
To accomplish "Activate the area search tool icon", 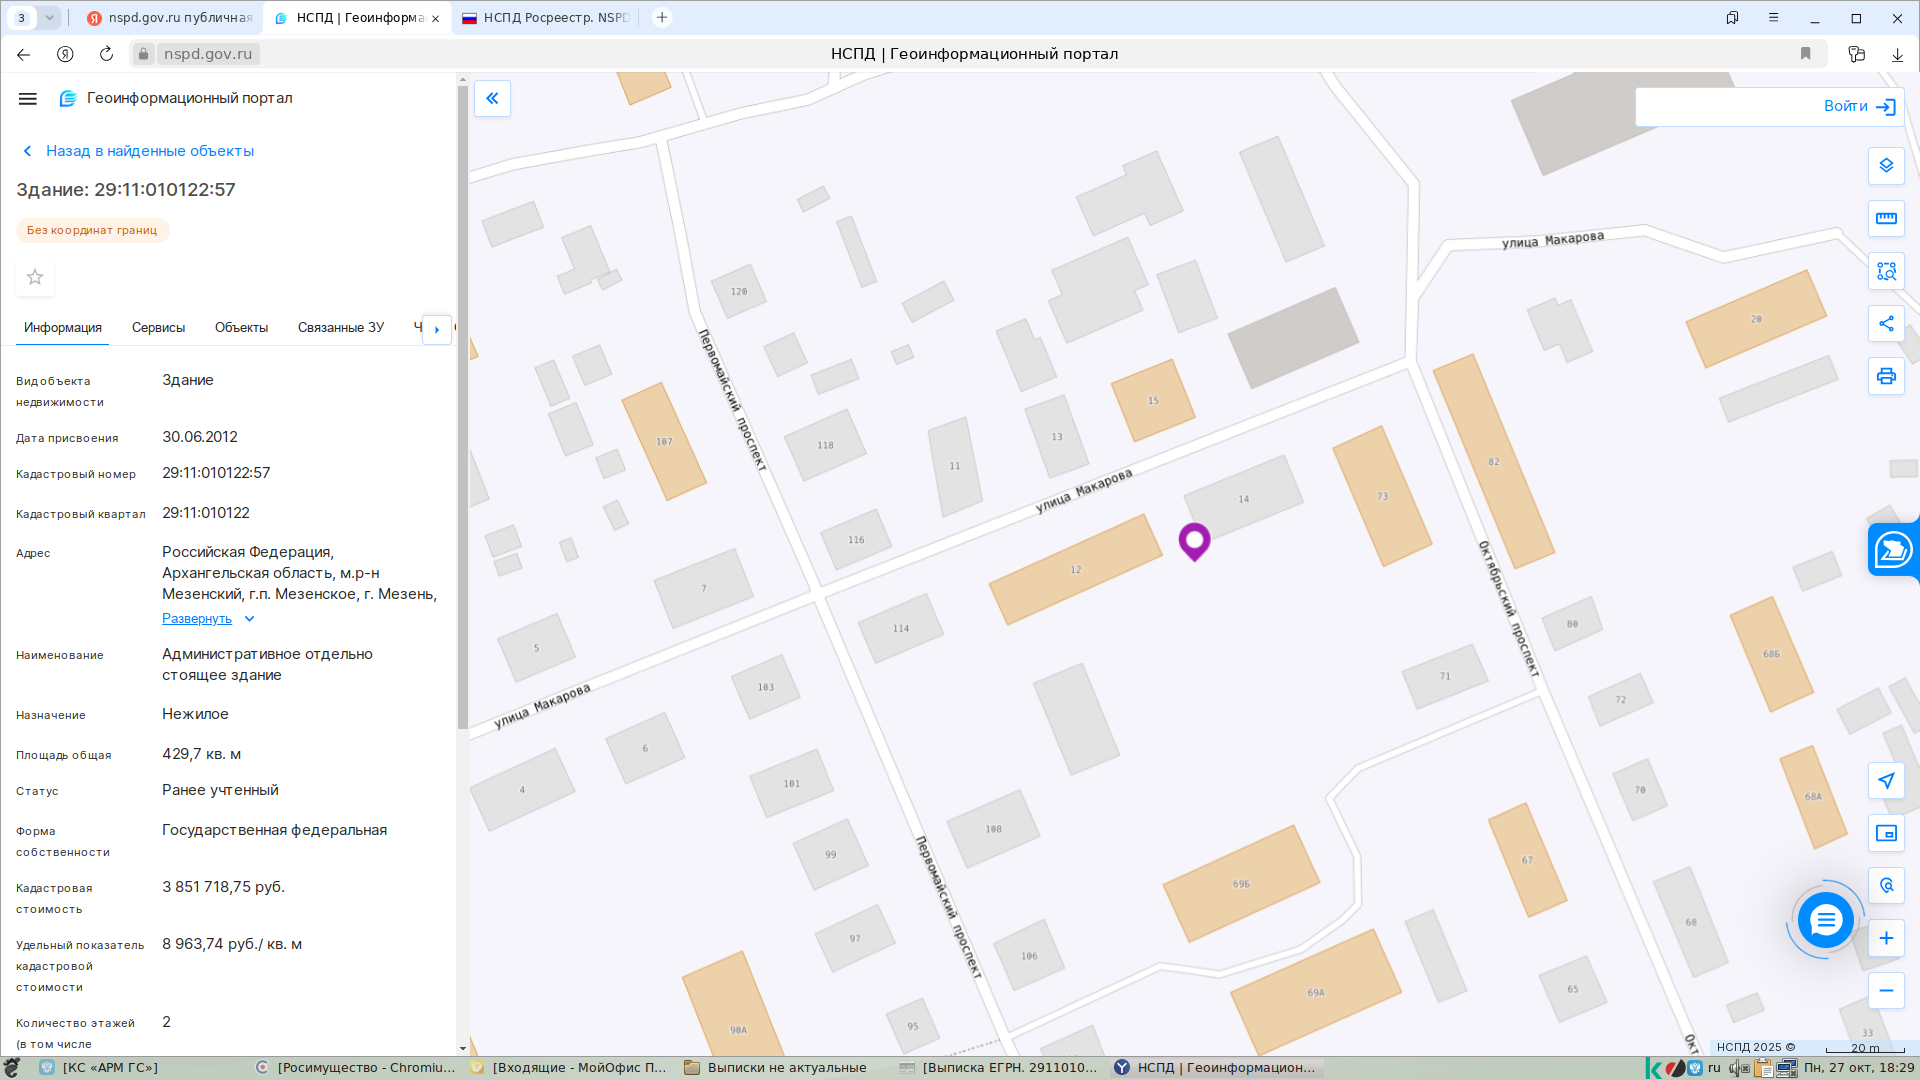I will click(x=1886, y=271).
